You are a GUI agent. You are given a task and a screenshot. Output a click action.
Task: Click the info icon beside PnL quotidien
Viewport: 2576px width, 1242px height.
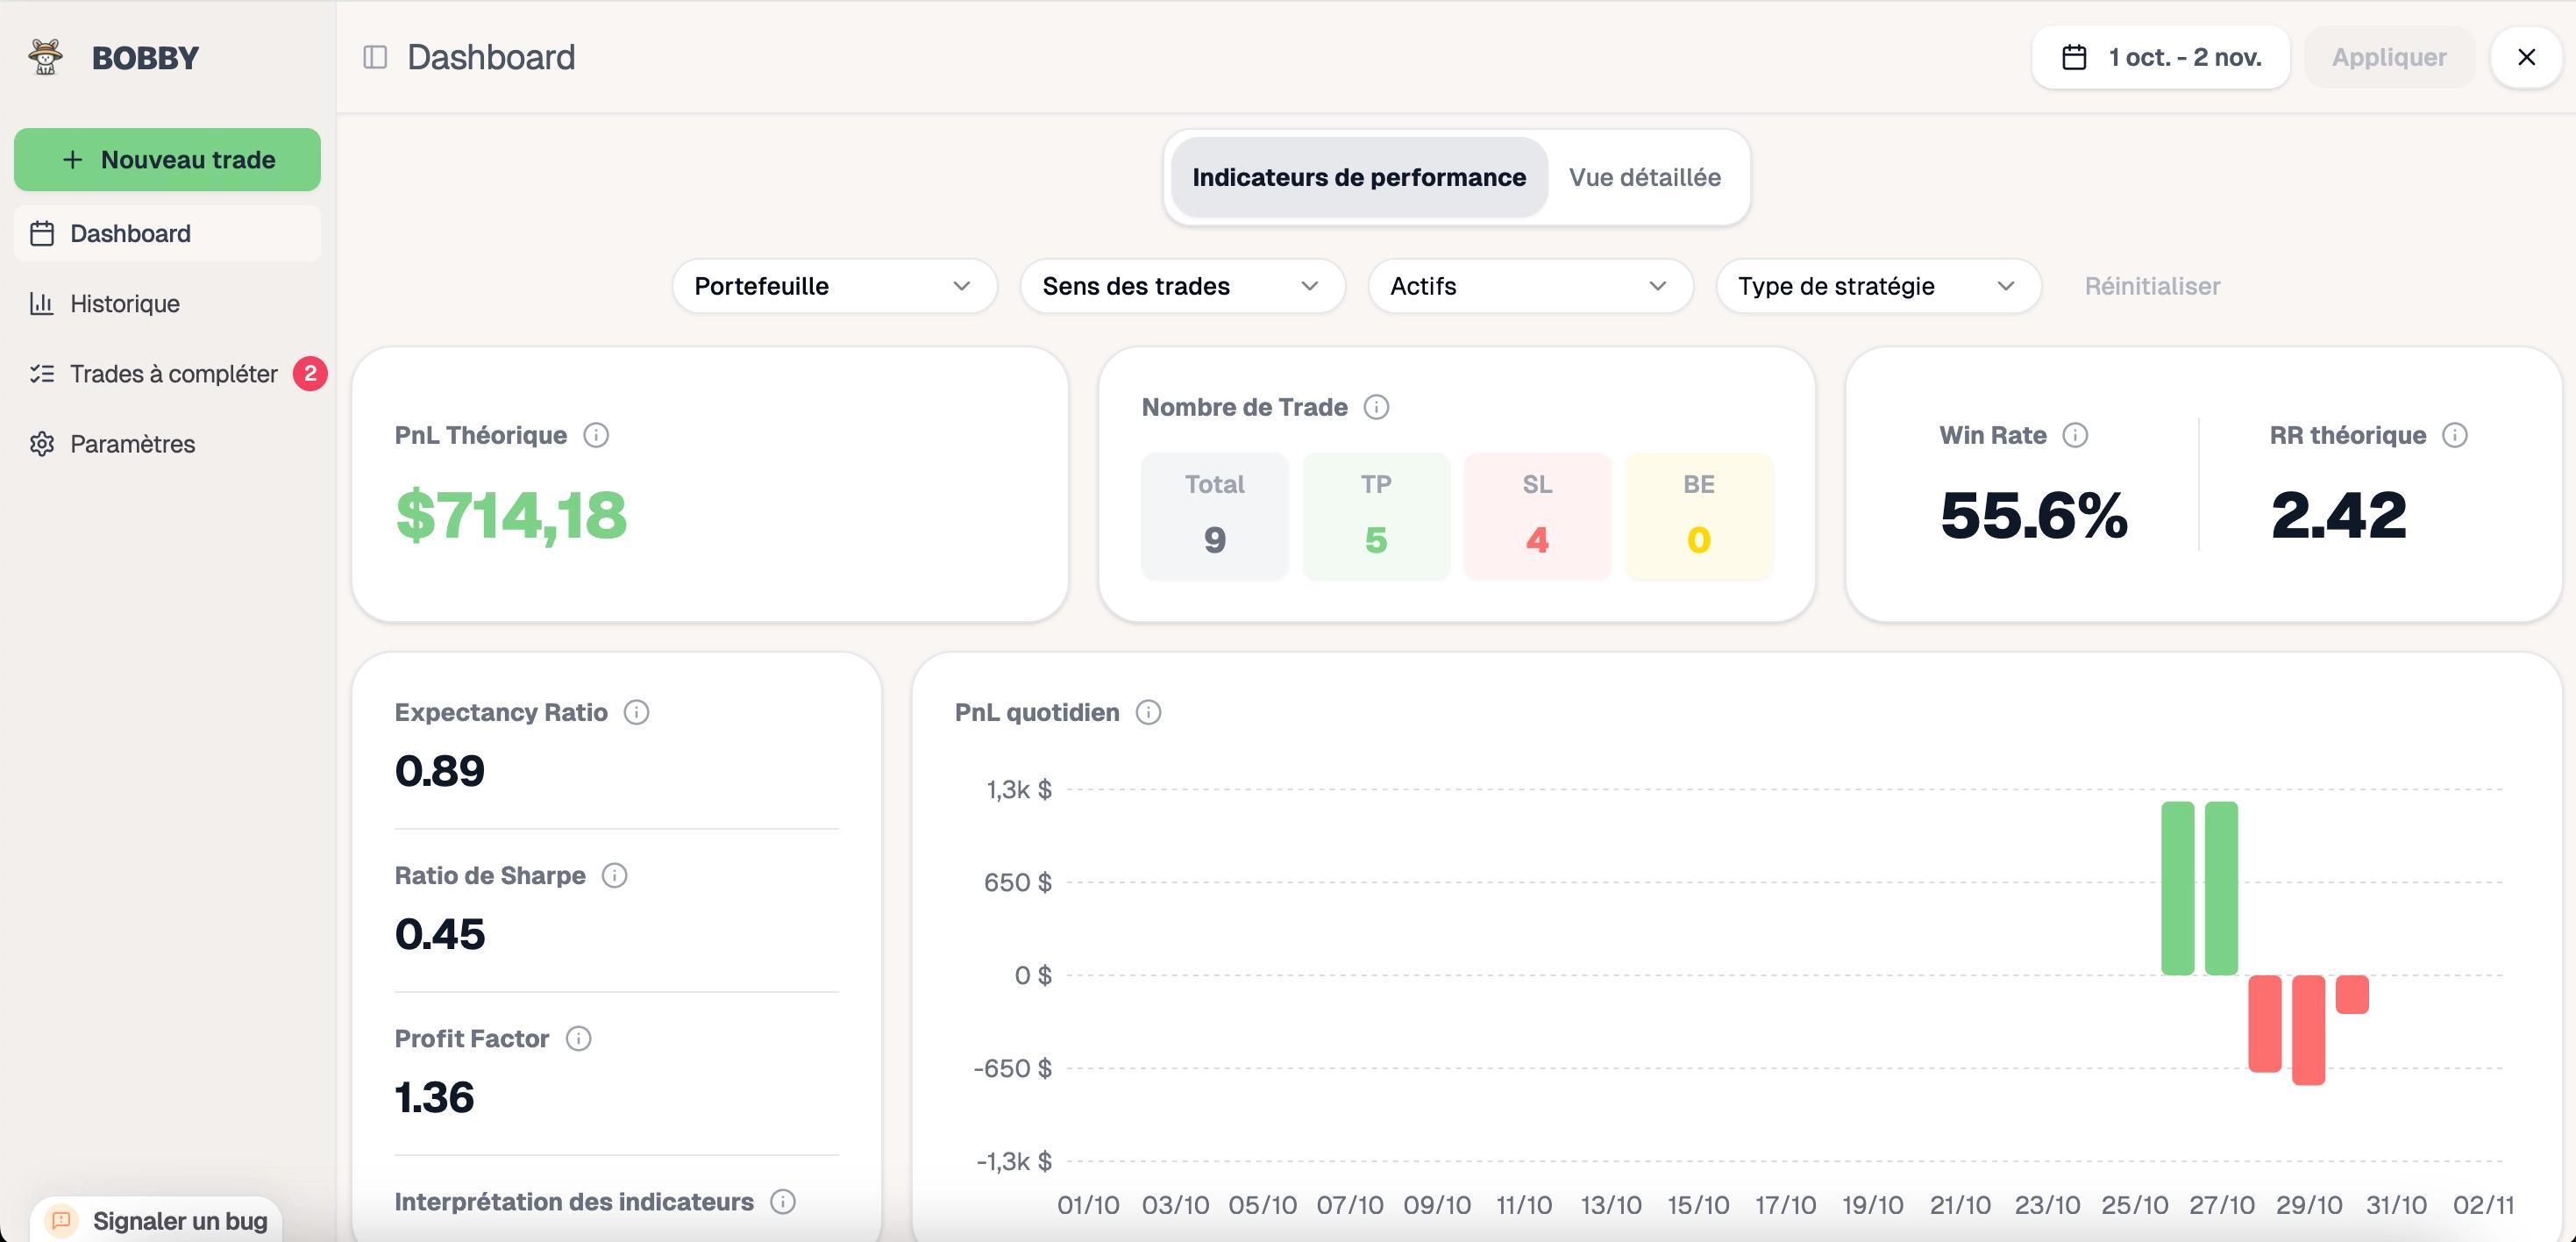pyautogui.click(x=1148, y=712)
